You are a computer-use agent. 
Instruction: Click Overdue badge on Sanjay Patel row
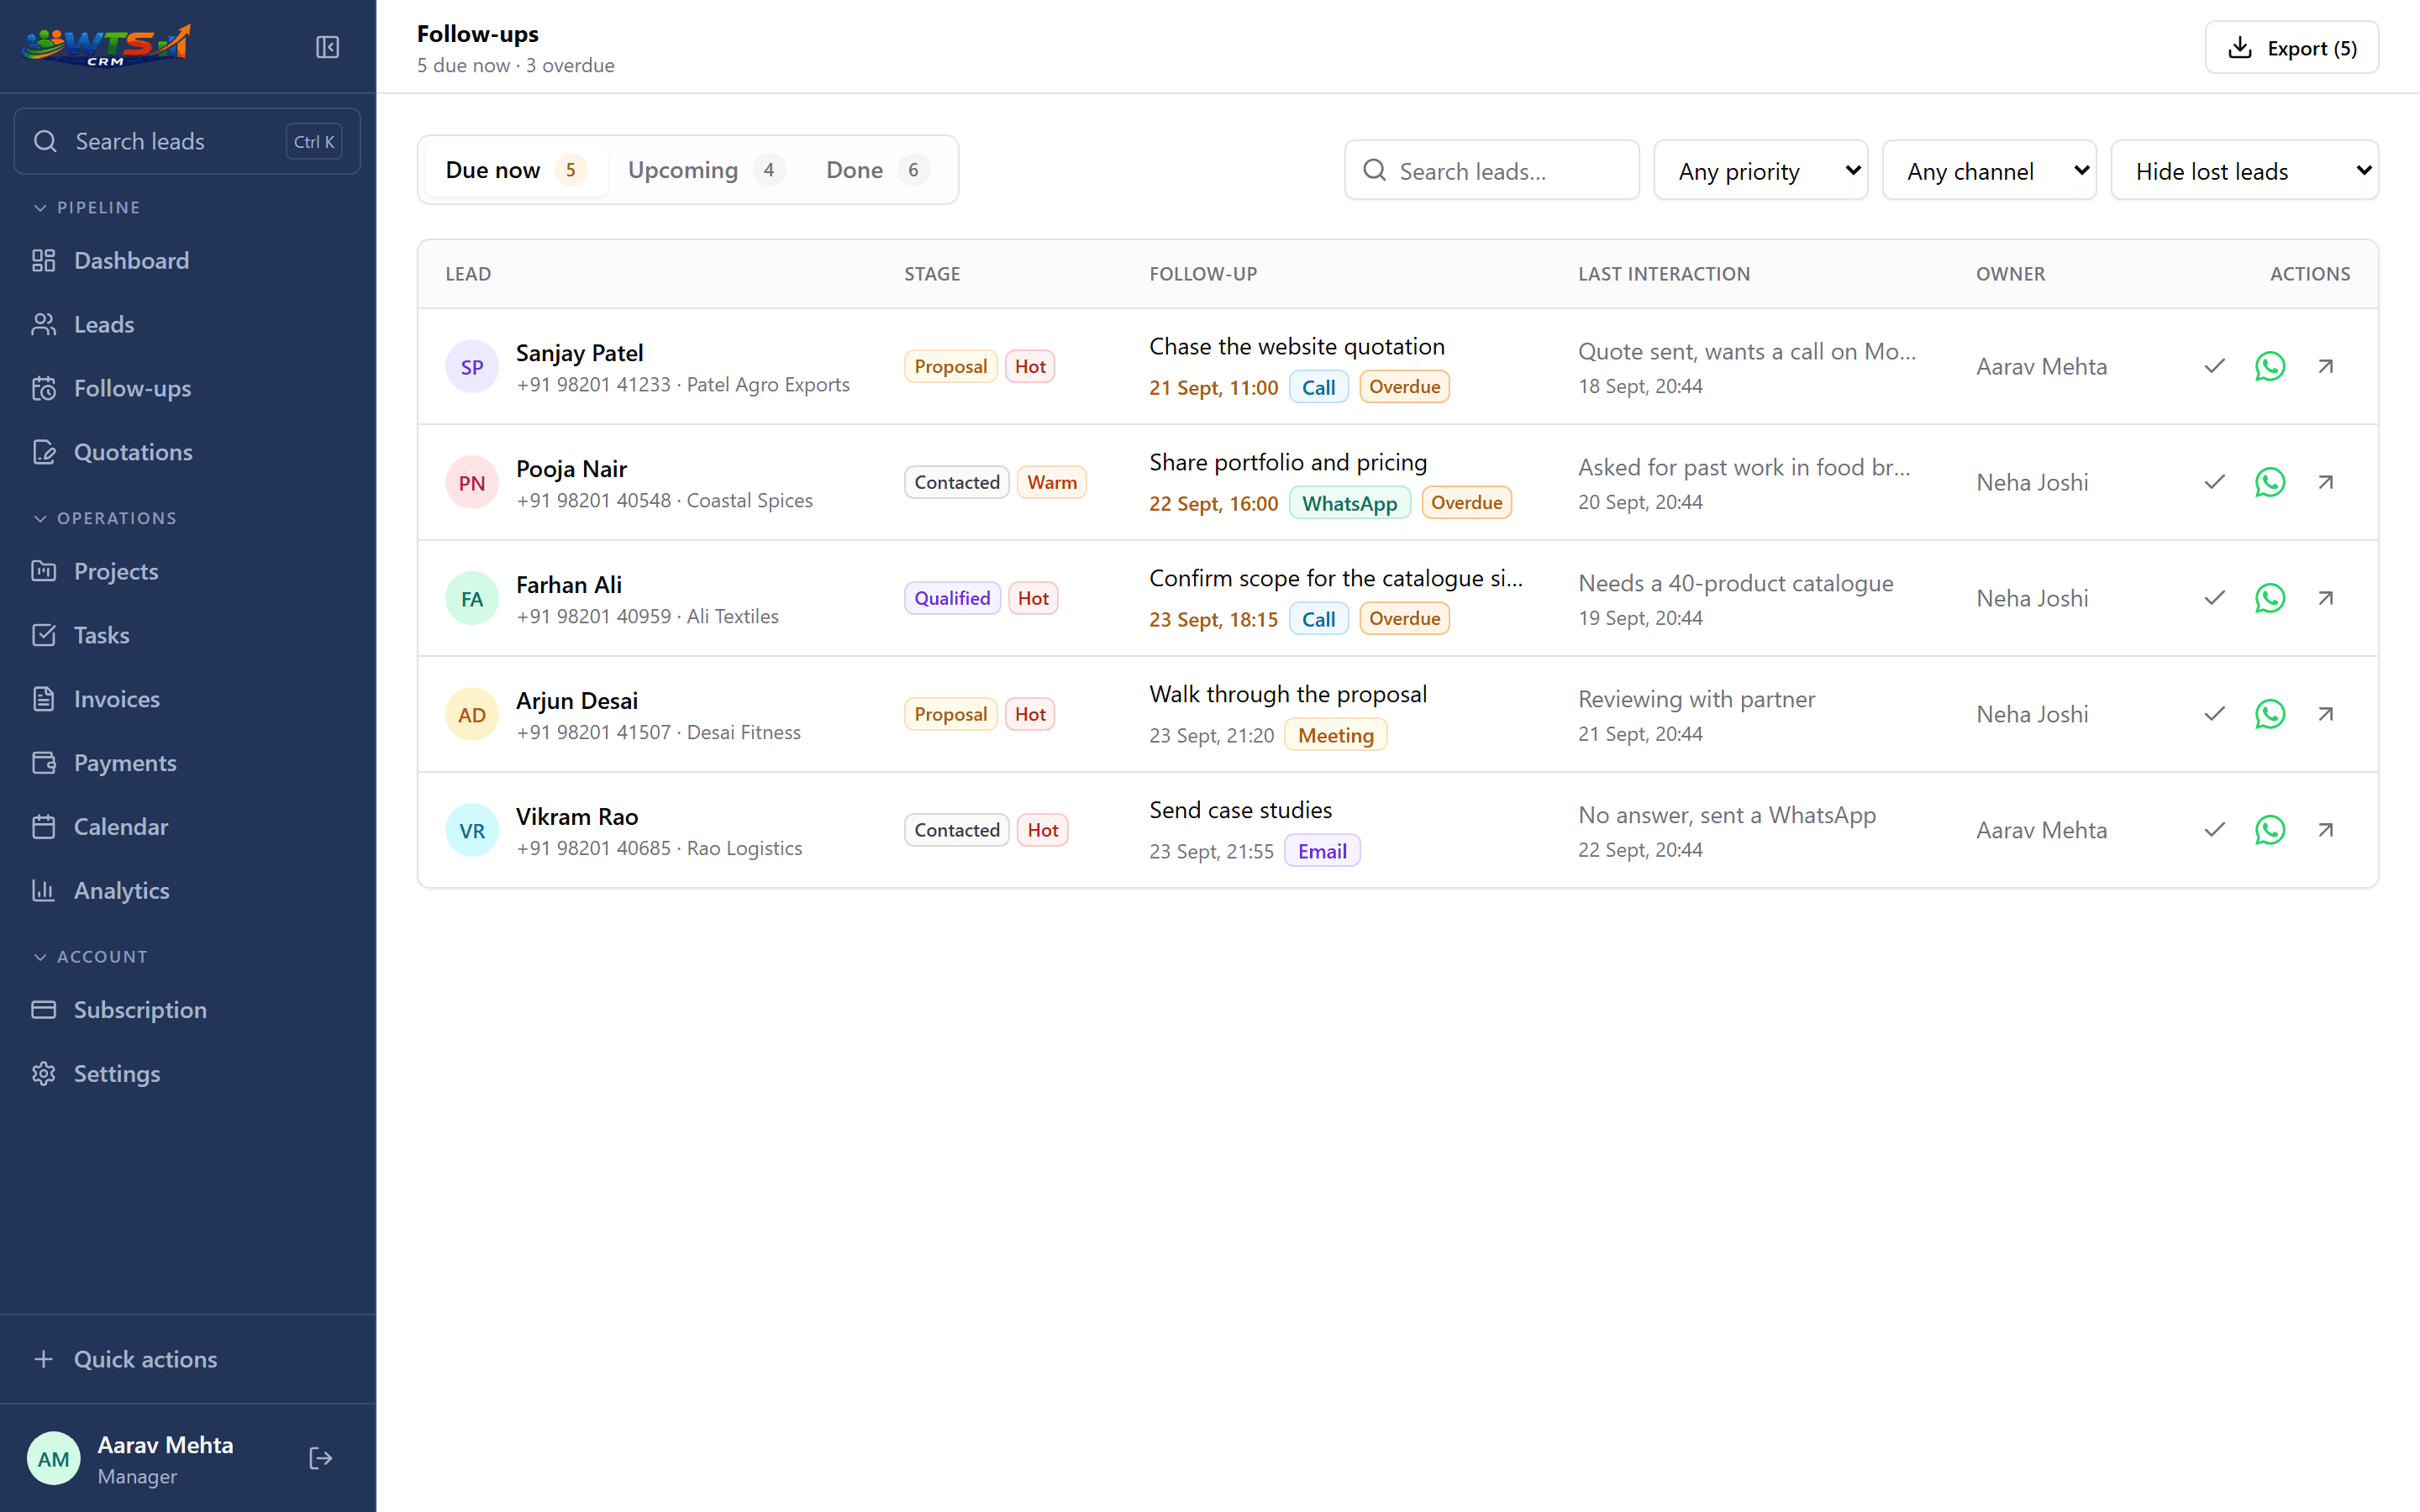[1404, 387]
